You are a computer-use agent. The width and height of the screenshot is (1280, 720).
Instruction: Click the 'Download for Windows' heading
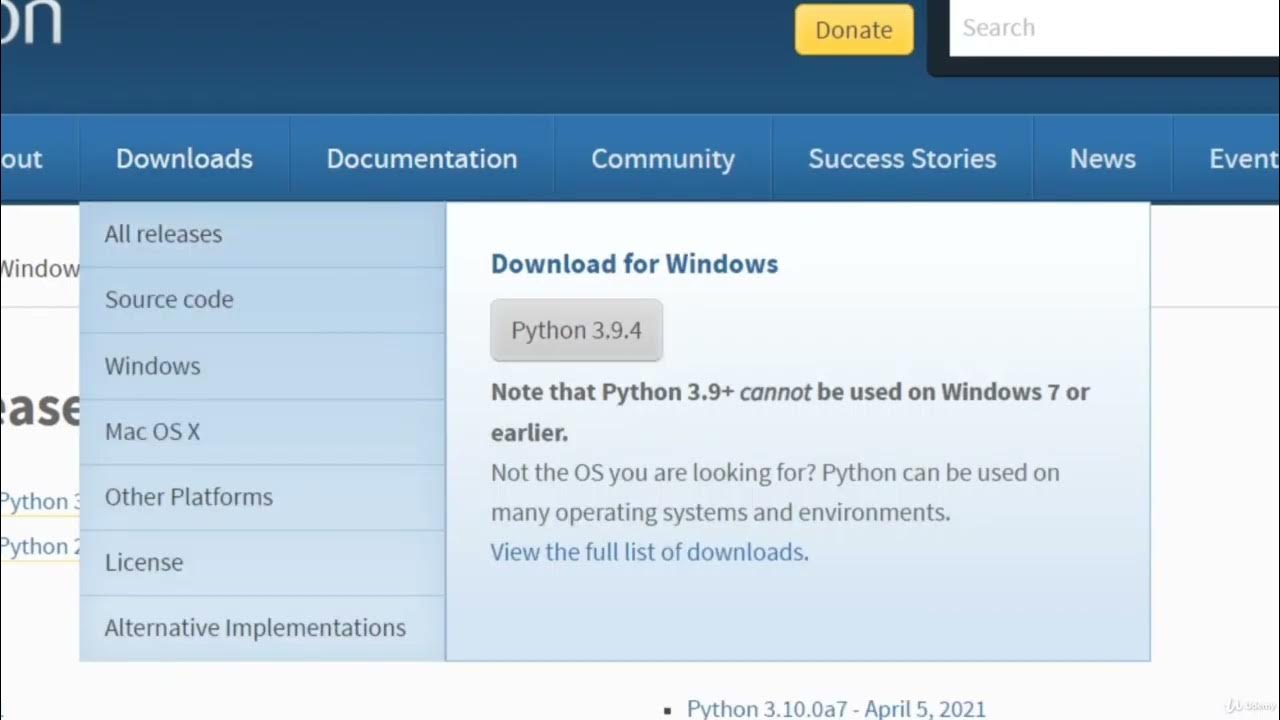pos(634,264)
